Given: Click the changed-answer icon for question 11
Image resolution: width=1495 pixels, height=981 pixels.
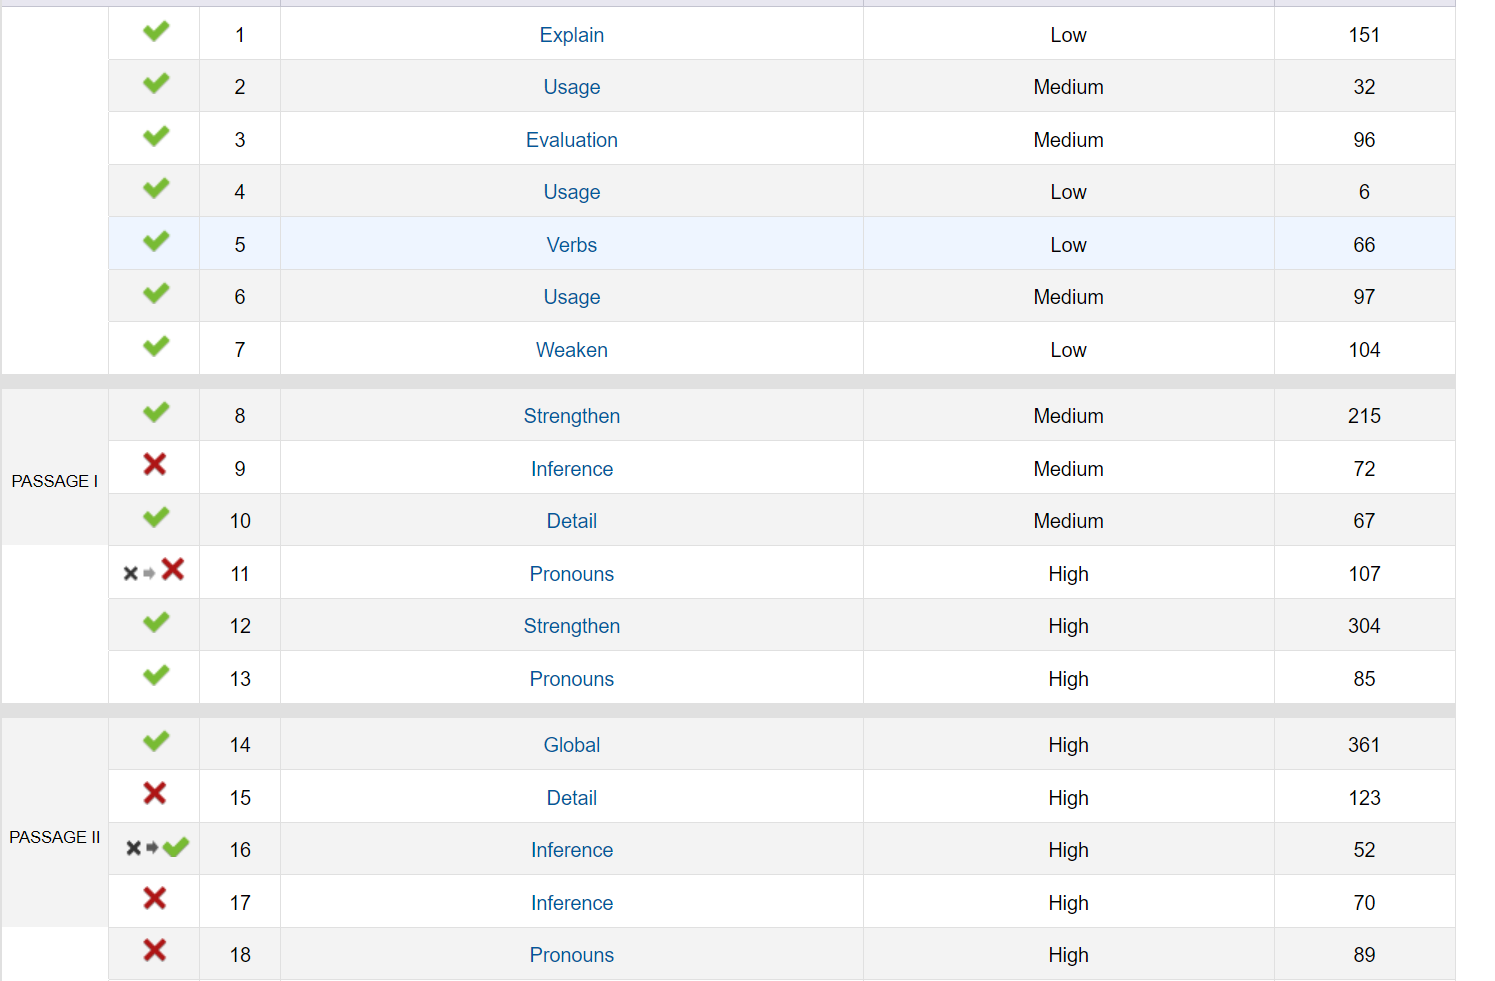Looking at the screenshot, I should click(154, 571).
